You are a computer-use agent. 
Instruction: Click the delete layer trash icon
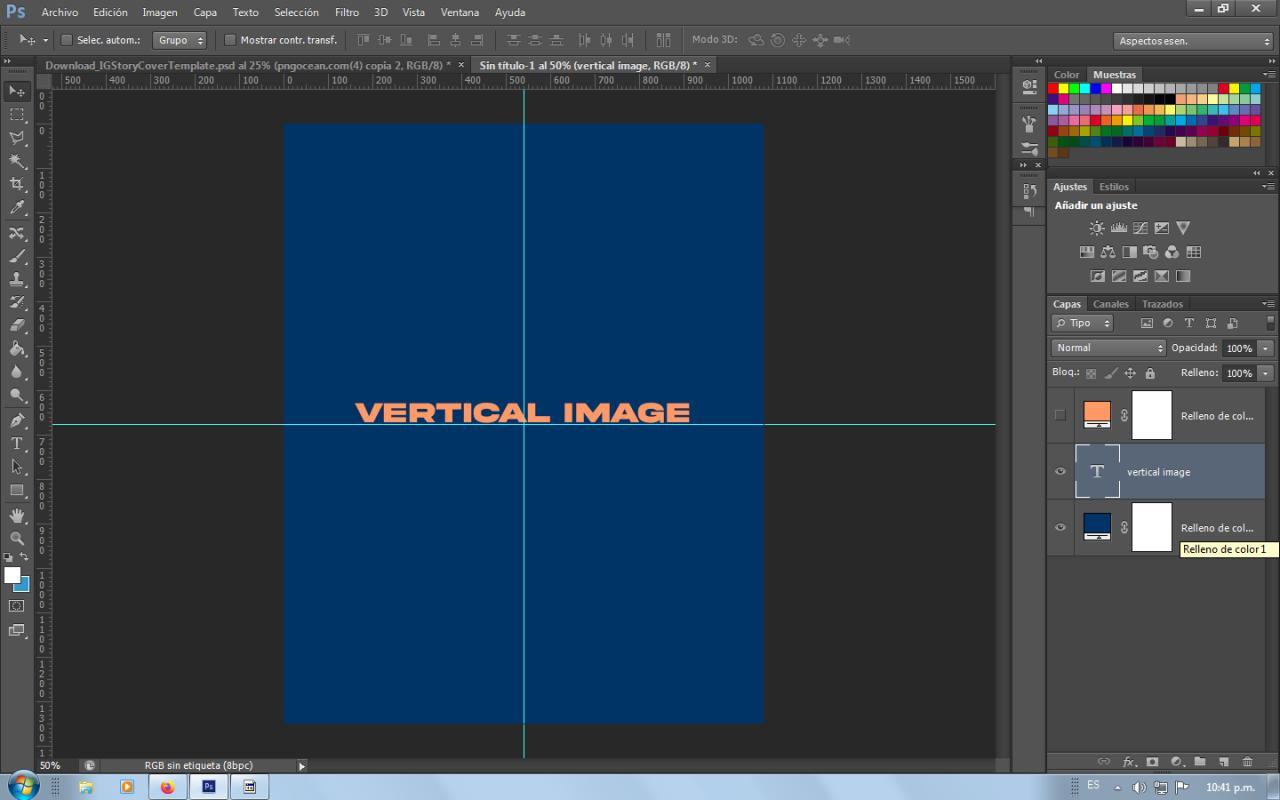1247,762
